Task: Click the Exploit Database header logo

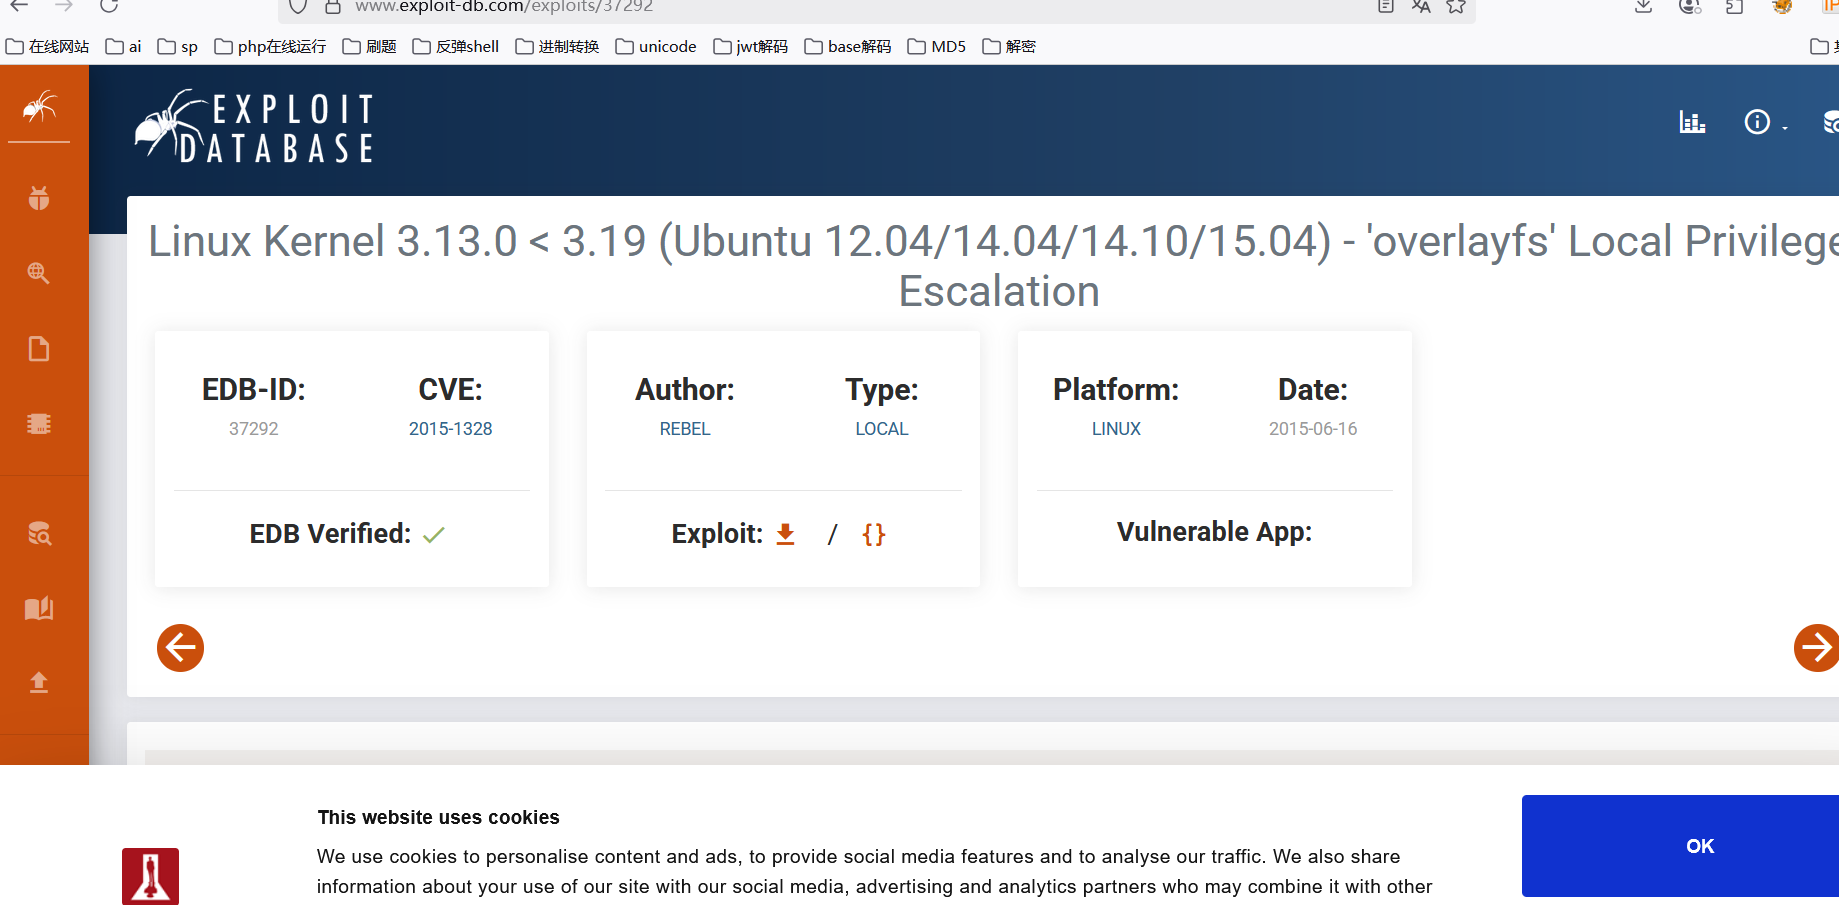Action: pyautogui.click(x=254, y=127)
